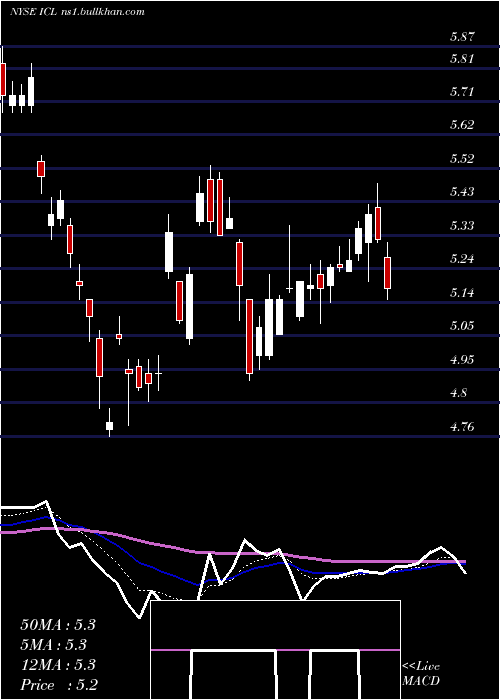Click the 5MA : 5.3 reading
The image size is (500, 700).
click(x=54, y=645)
